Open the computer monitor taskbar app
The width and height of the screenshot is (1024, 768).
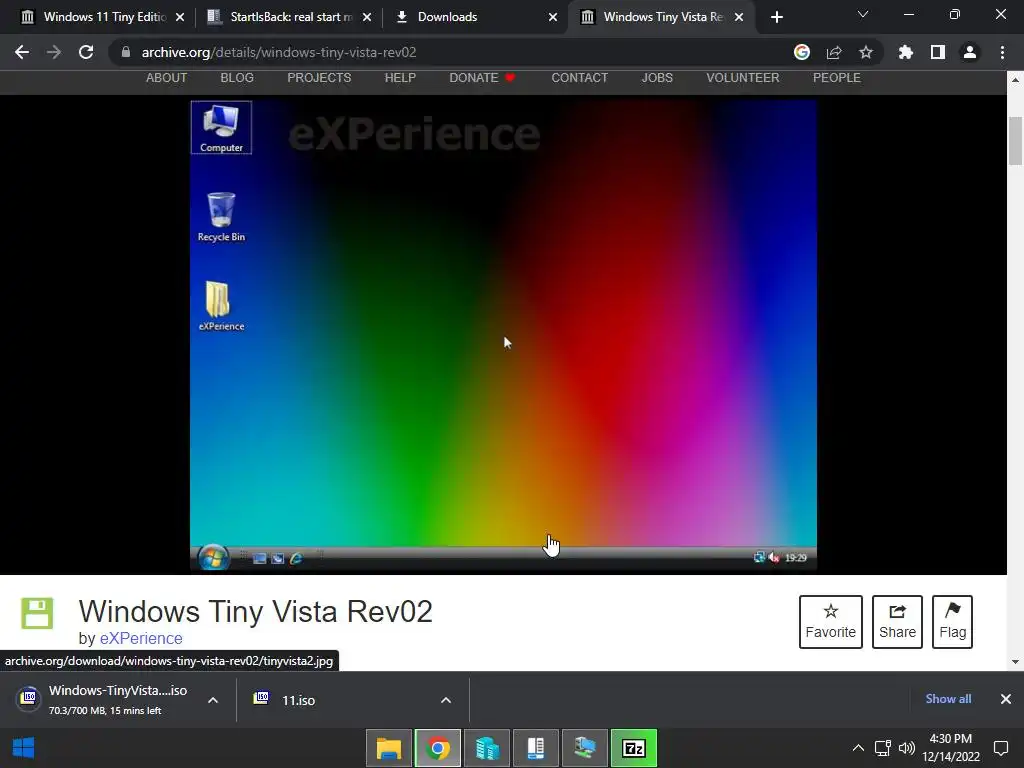tap(584, 748)
